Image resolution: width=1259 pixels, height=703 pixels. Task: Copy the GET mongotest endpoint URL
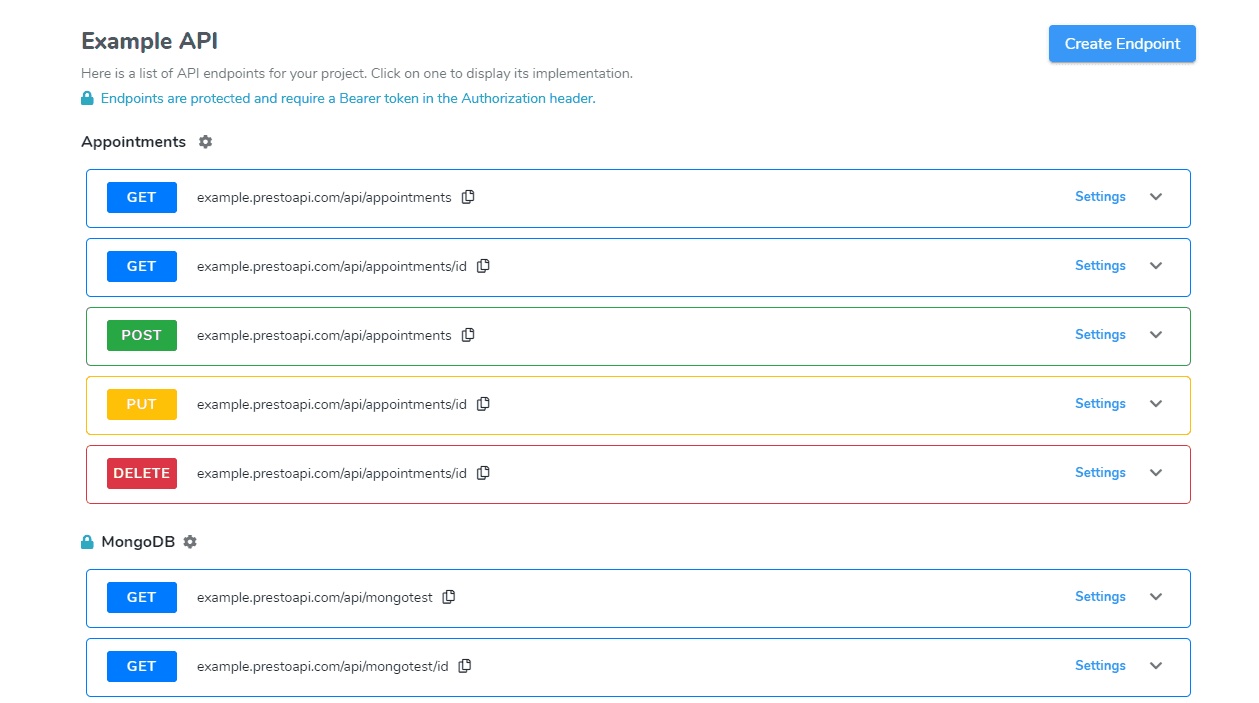448,596
